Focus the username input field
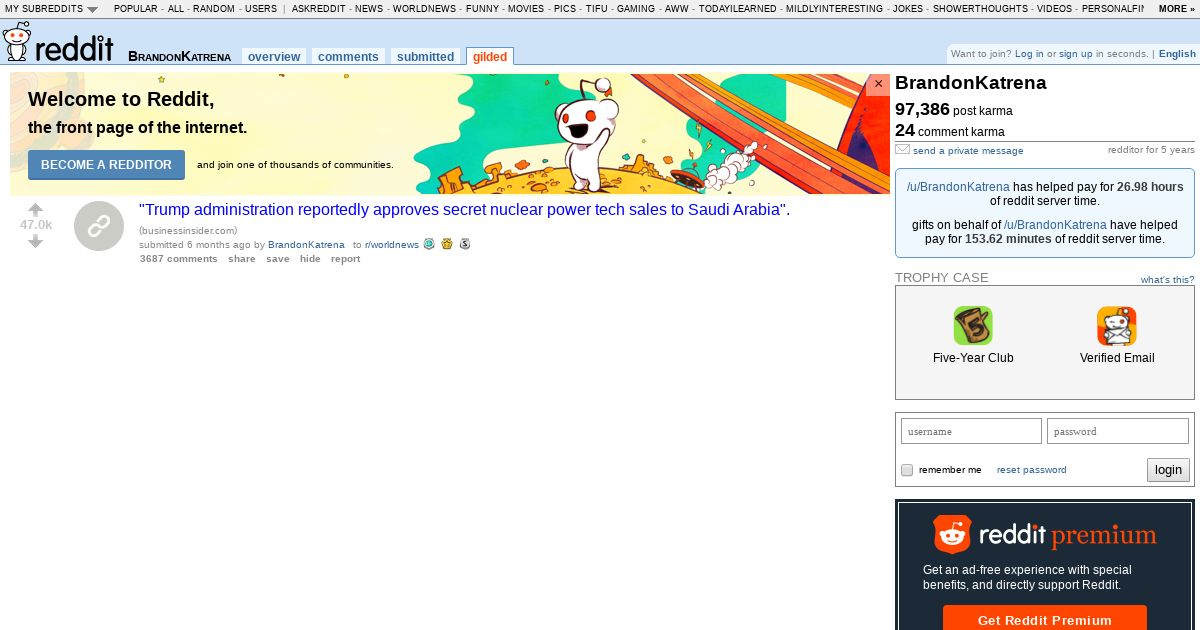The image size is (1200, 630). point(971,431)
